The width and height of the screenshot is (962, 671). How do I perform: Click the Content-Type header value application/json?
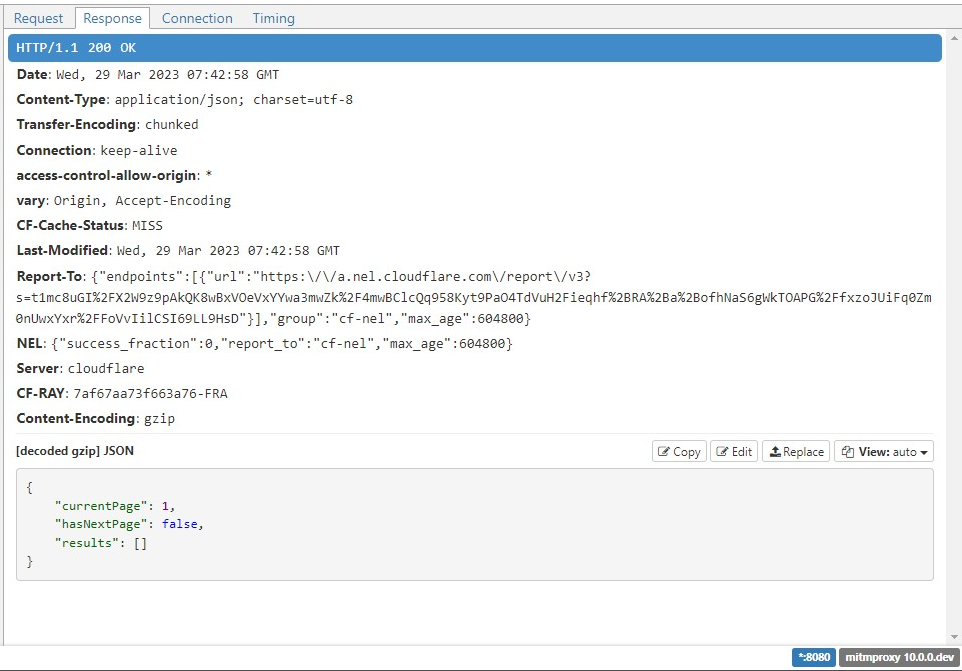234,100
